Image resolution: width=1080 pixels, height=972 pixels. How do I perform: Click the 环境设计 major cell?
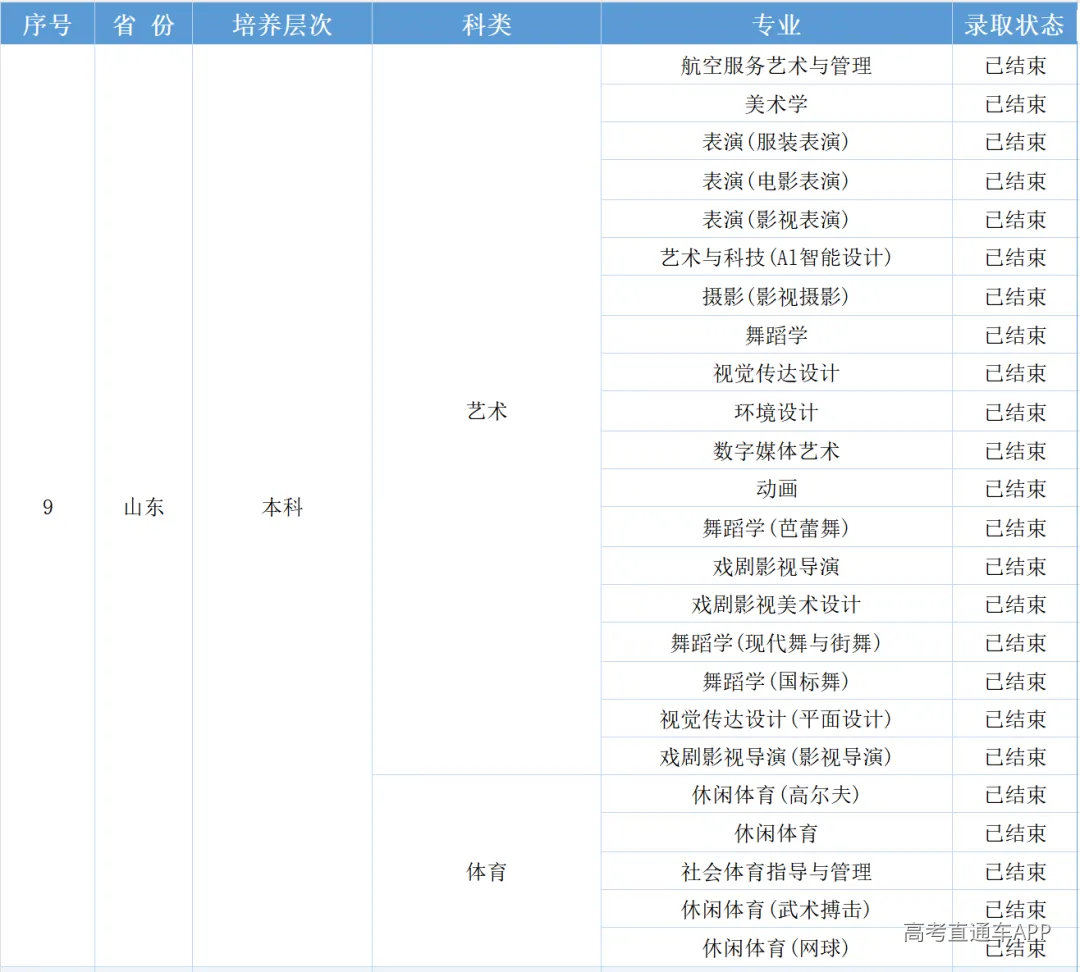(x=776, y=413)
